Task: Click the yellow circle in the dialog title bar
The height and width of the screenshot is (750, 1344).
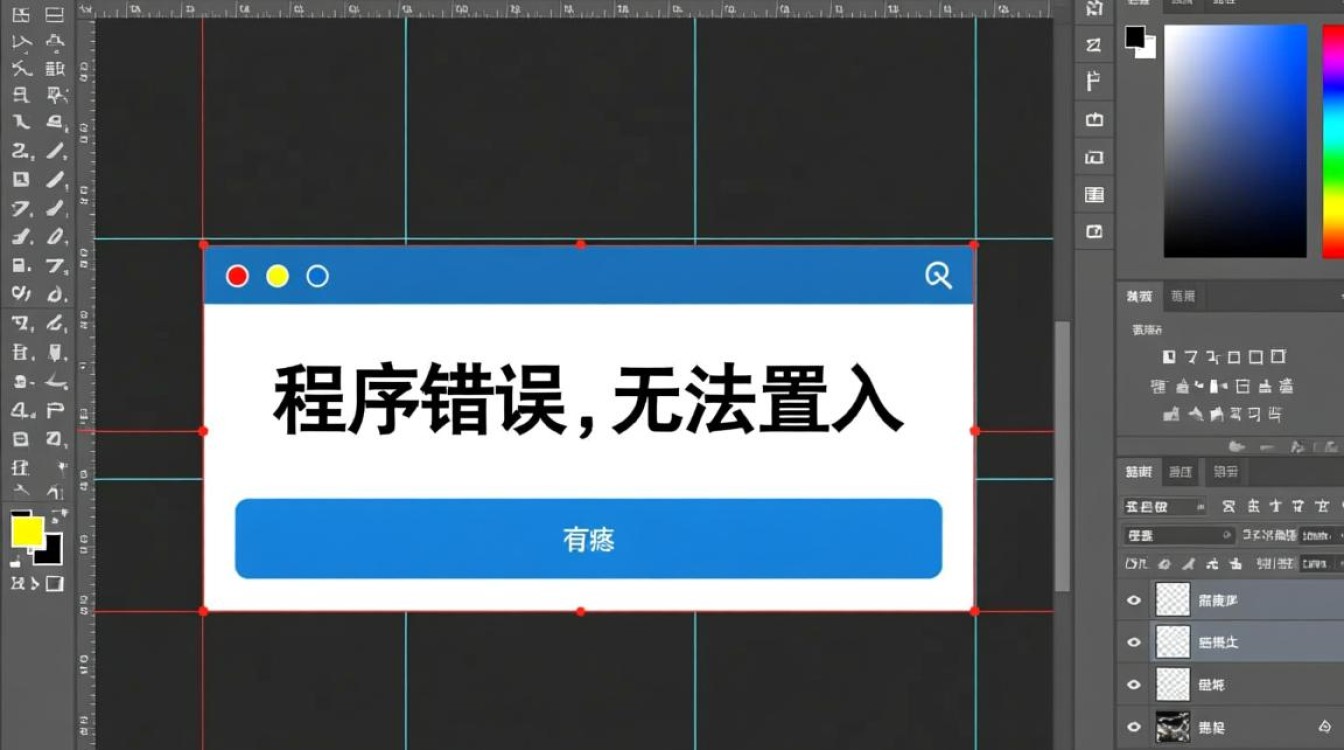Action: point(277,276)
